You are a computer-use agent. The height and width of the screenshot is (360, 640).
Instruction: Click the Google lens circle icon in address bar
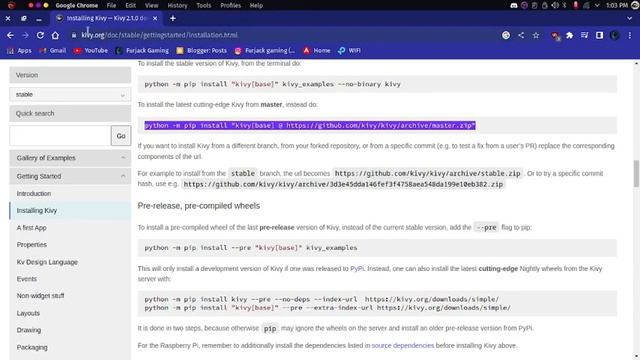pos(506,36)
